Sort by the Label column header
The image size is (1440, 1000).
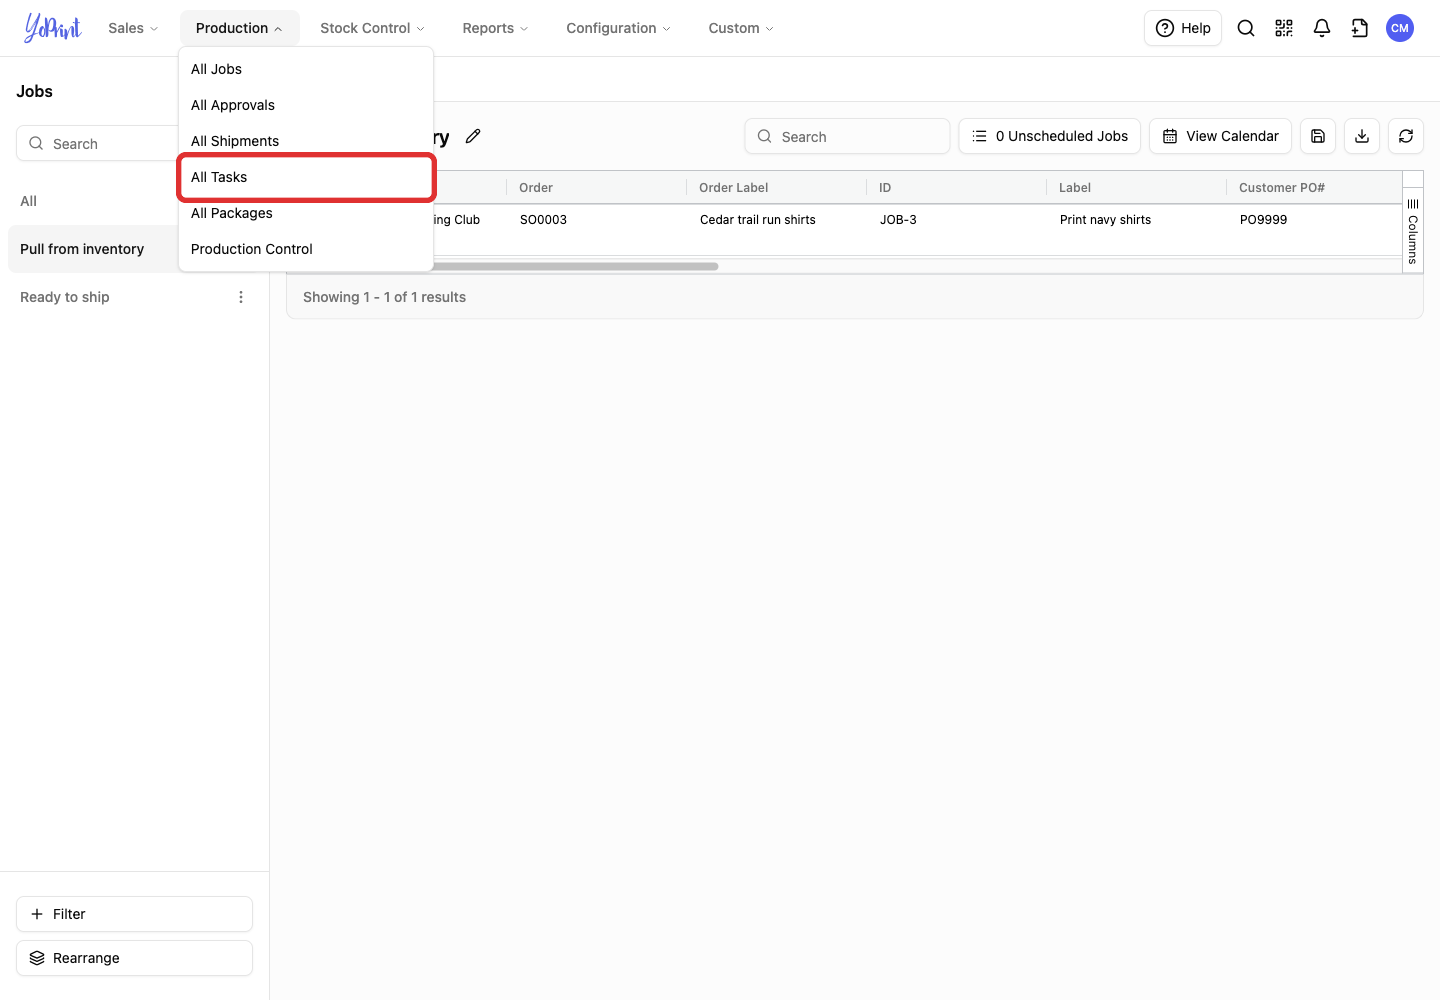coord(1136,187)
